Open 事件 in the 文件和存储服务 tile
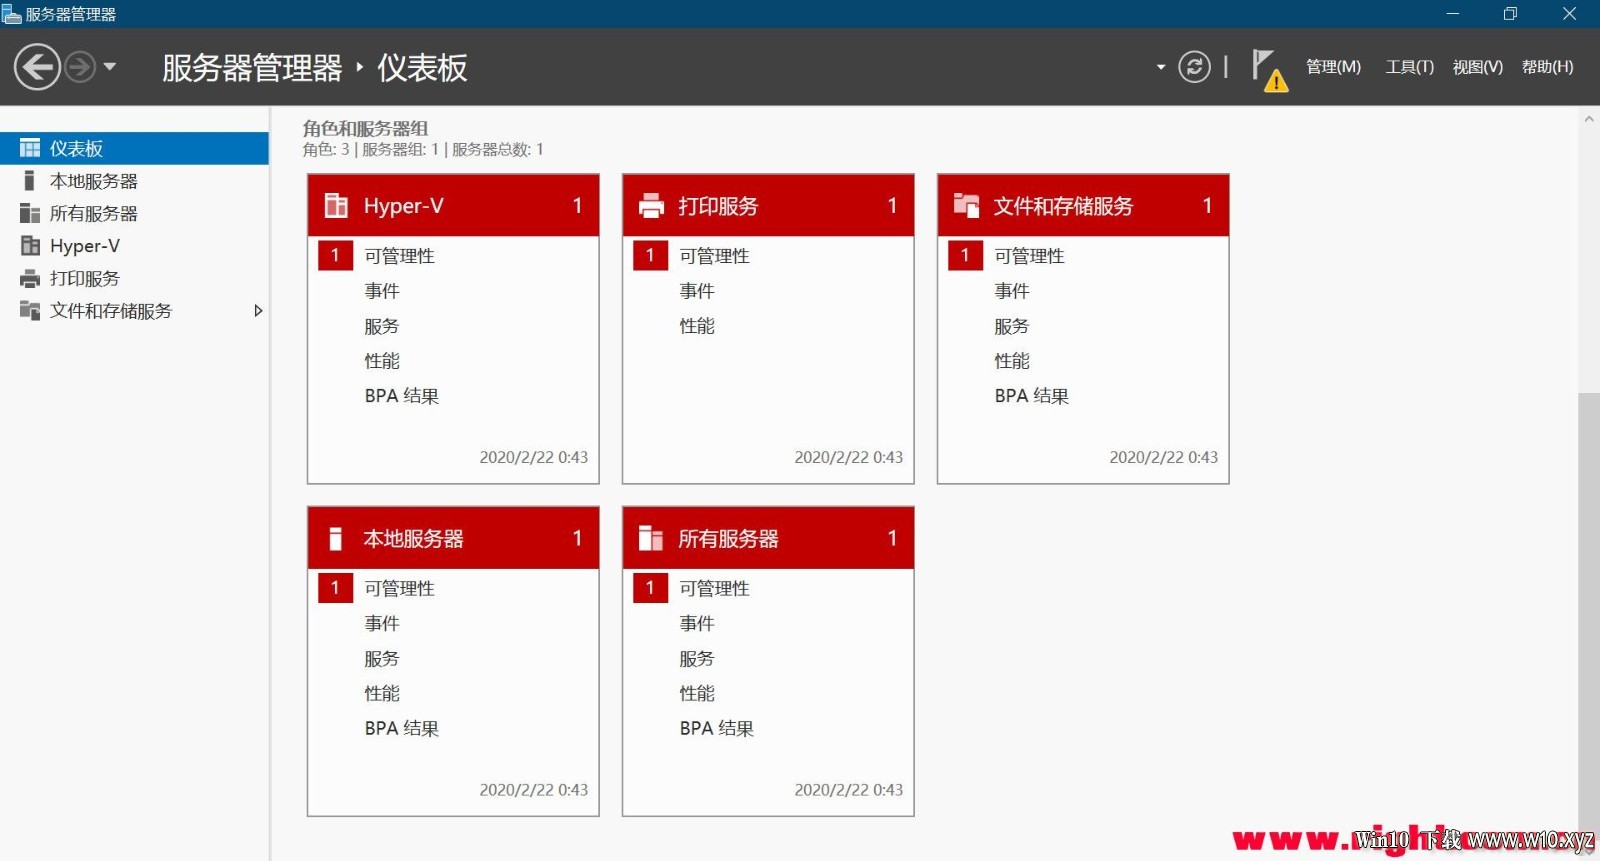Screen dimensions: 1600x861 point(1012,291)
